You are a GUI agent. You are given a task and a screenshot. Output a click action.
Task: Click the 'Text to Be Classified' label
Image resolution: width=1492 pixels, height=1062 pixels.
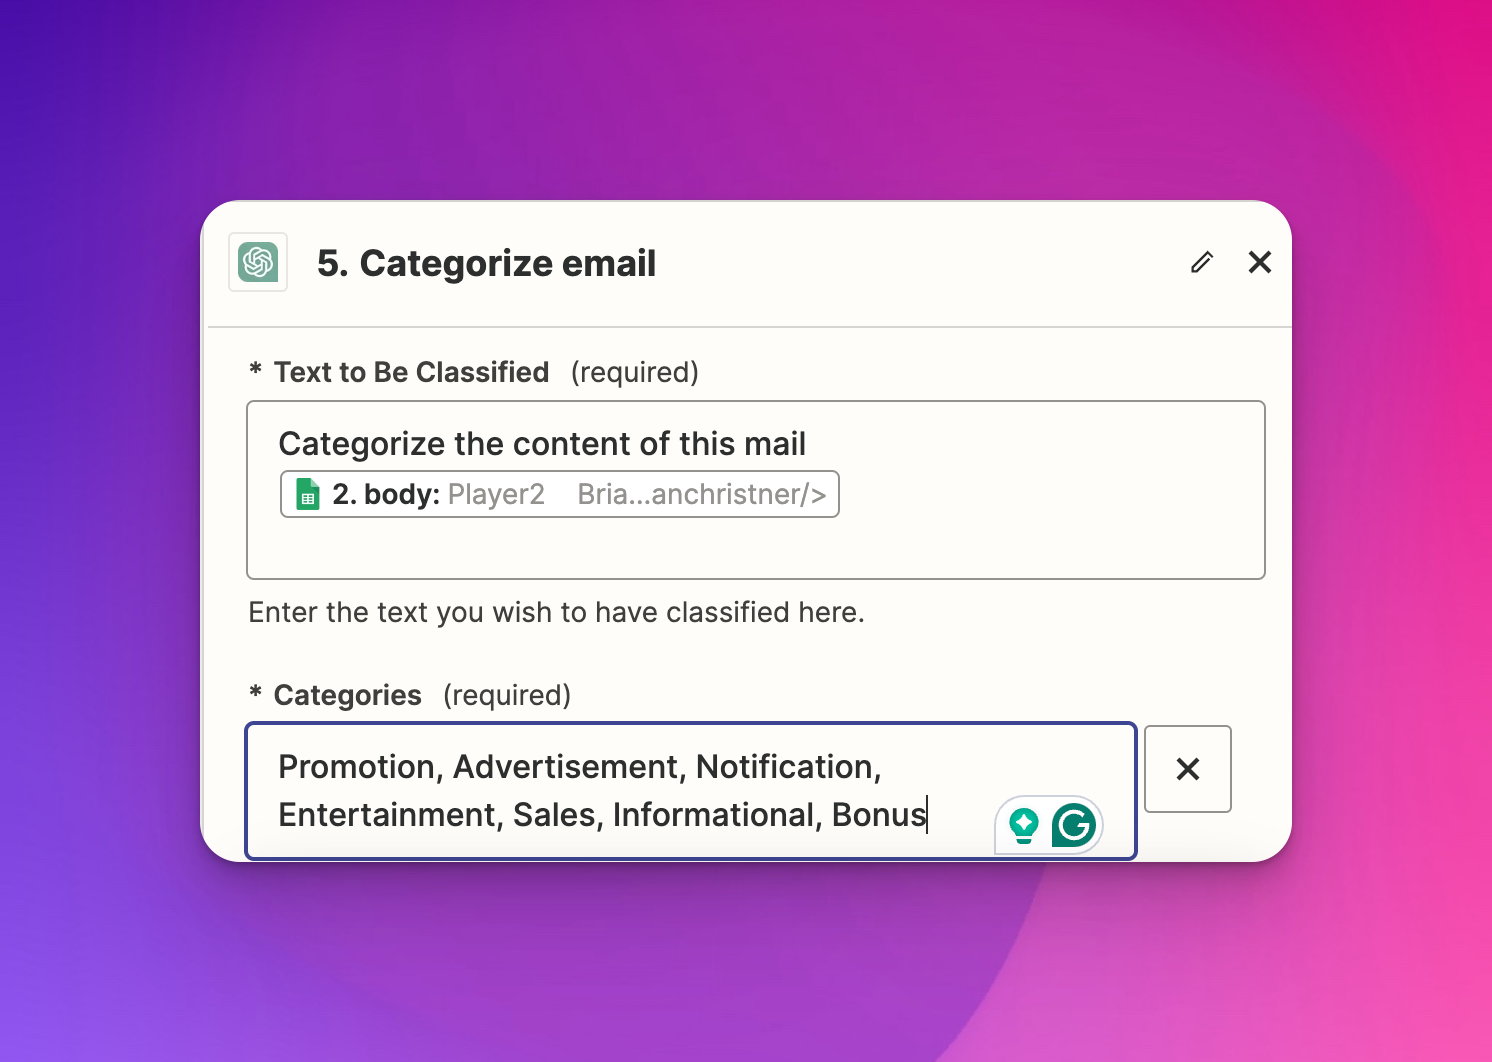(411, 372)
